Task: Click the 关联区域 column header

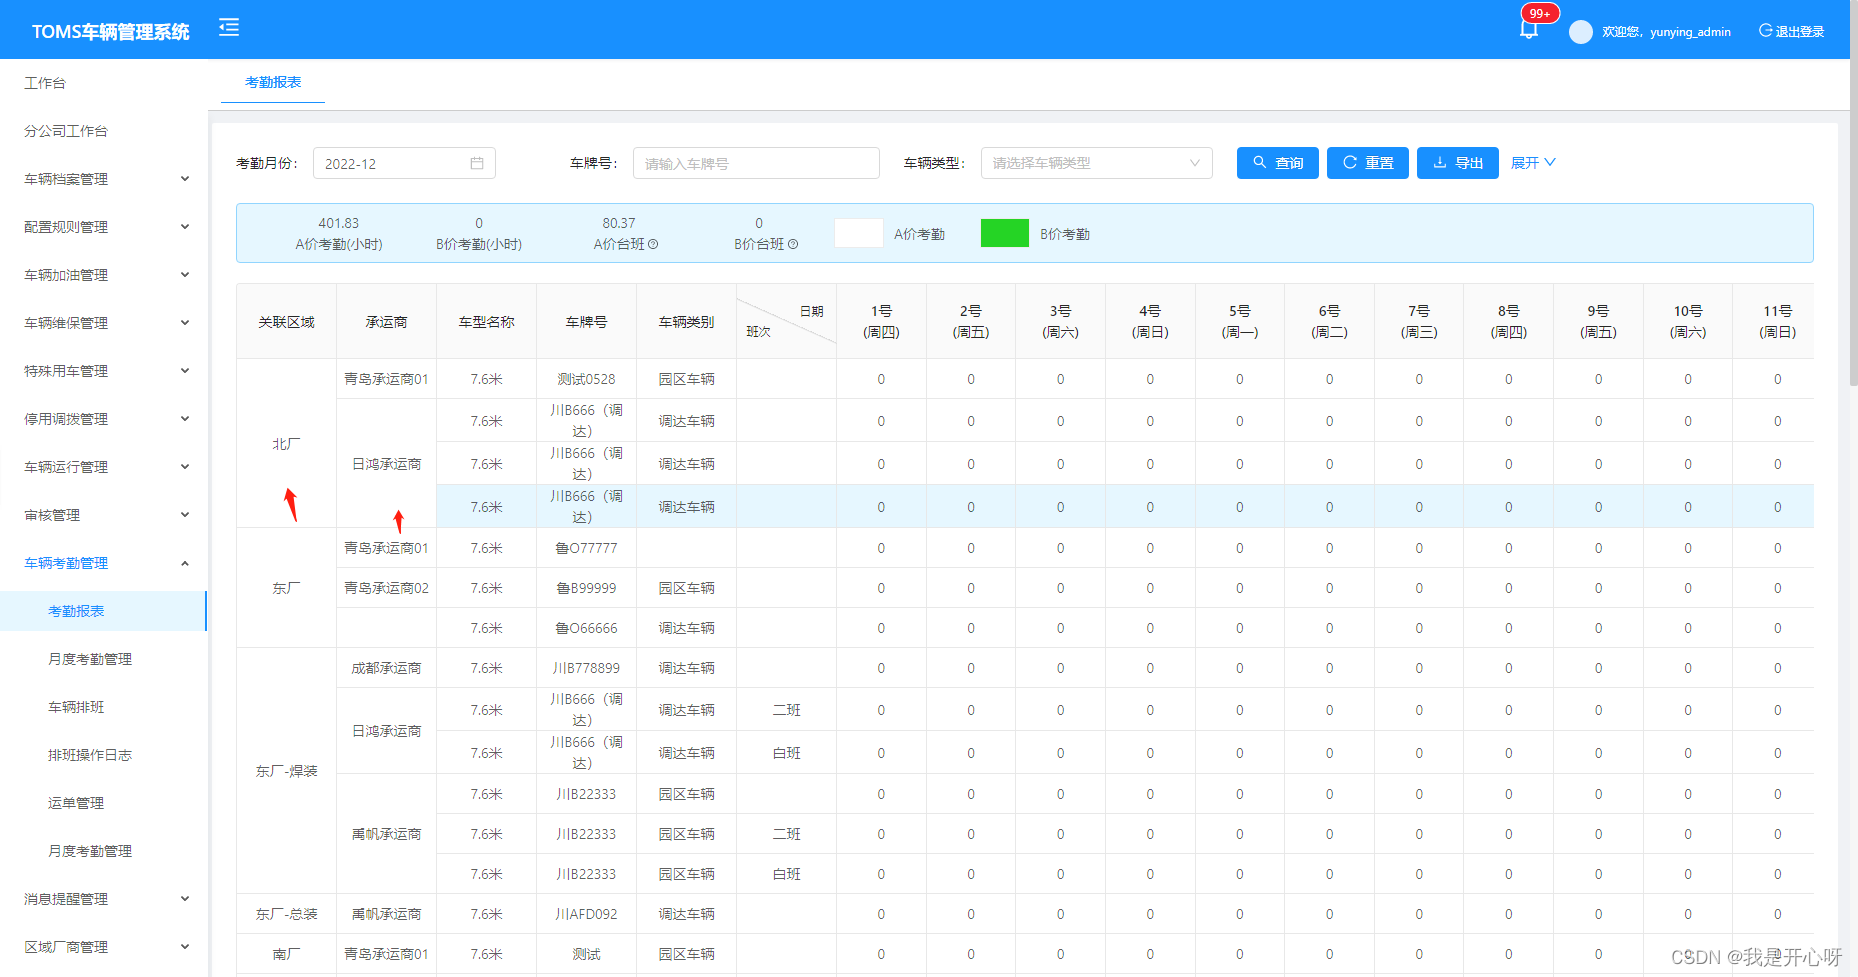Action: (x=286, y=322)
